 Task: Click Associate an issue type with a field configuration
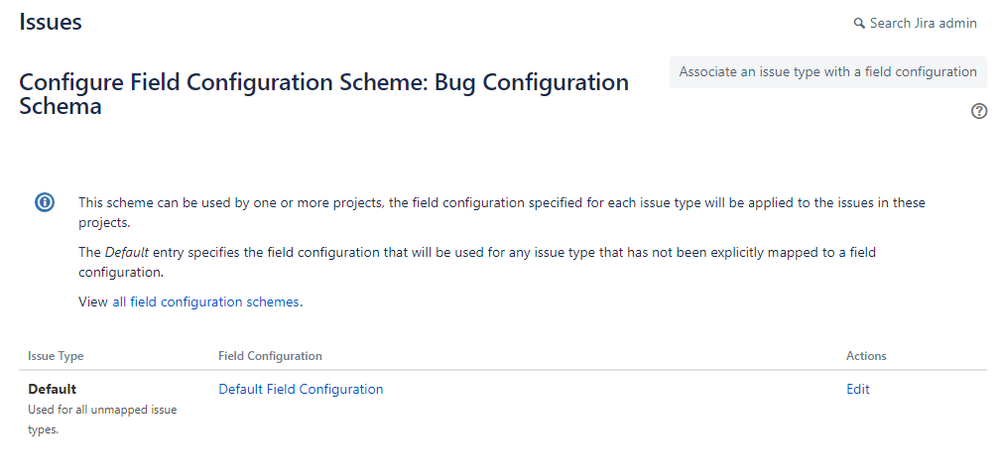[x=828, y=72]
